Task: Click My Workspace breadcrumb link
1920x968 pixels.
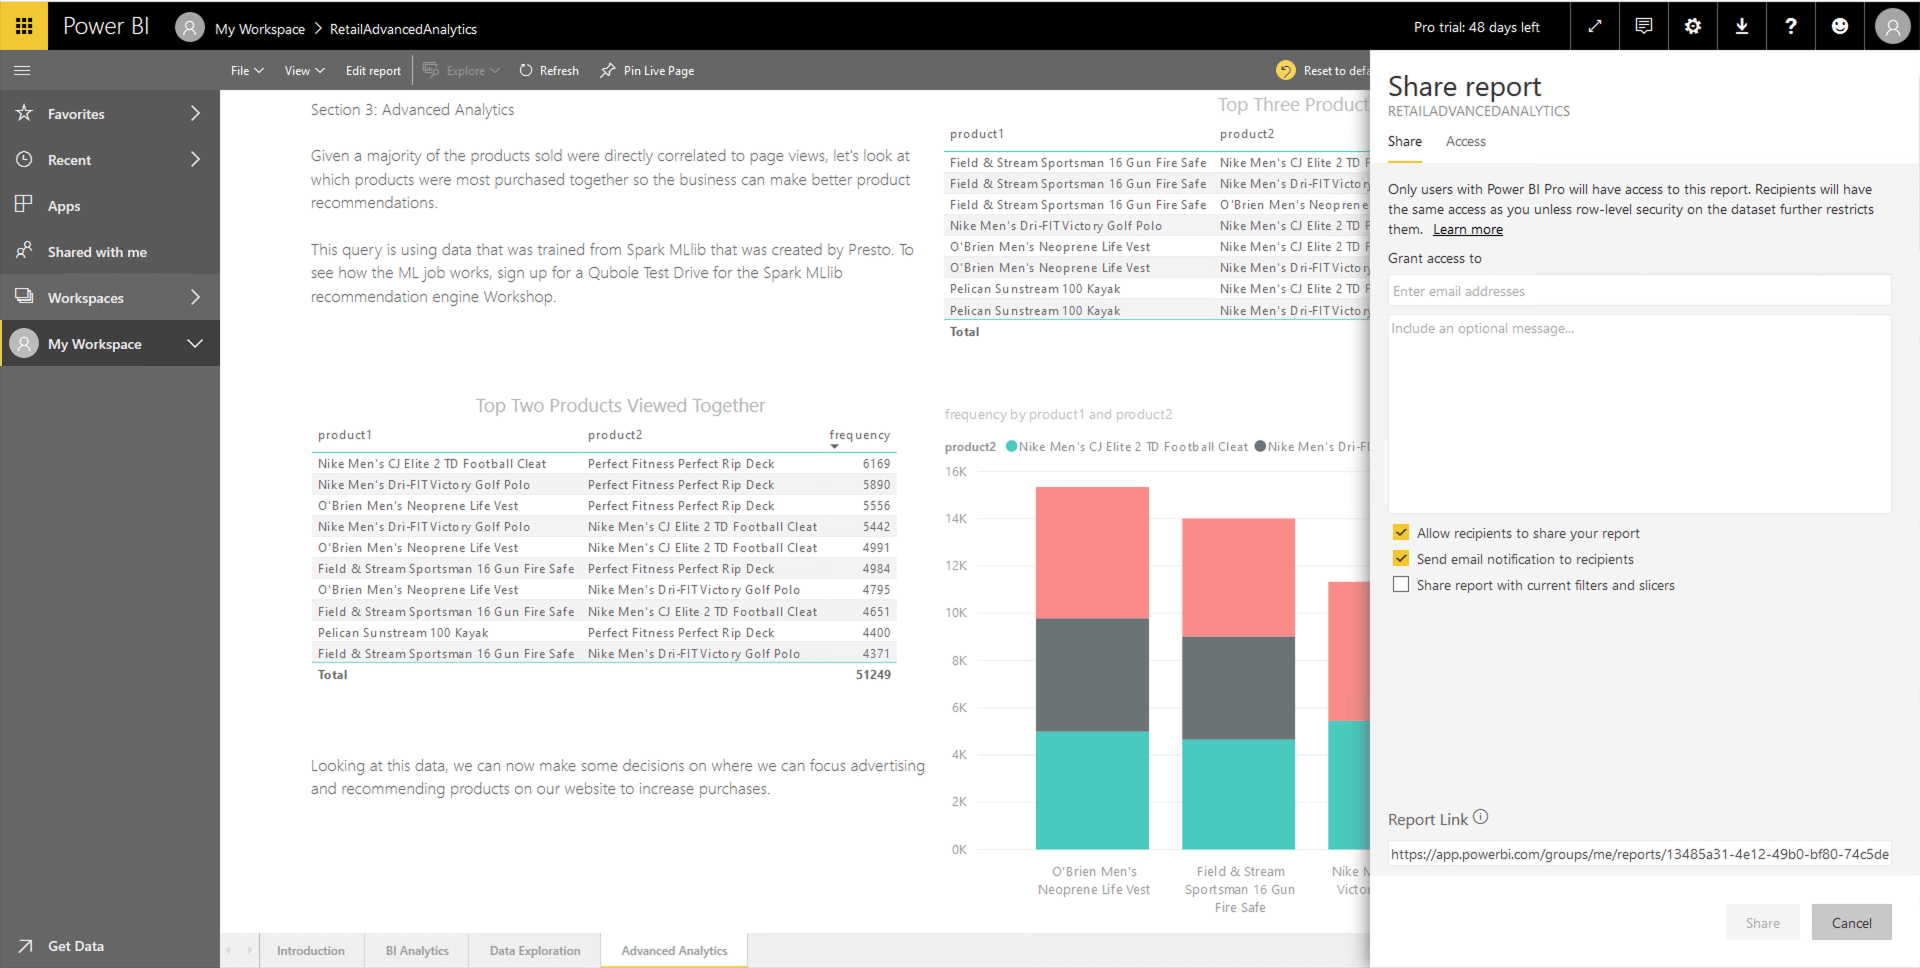Action: coord(260,29)
